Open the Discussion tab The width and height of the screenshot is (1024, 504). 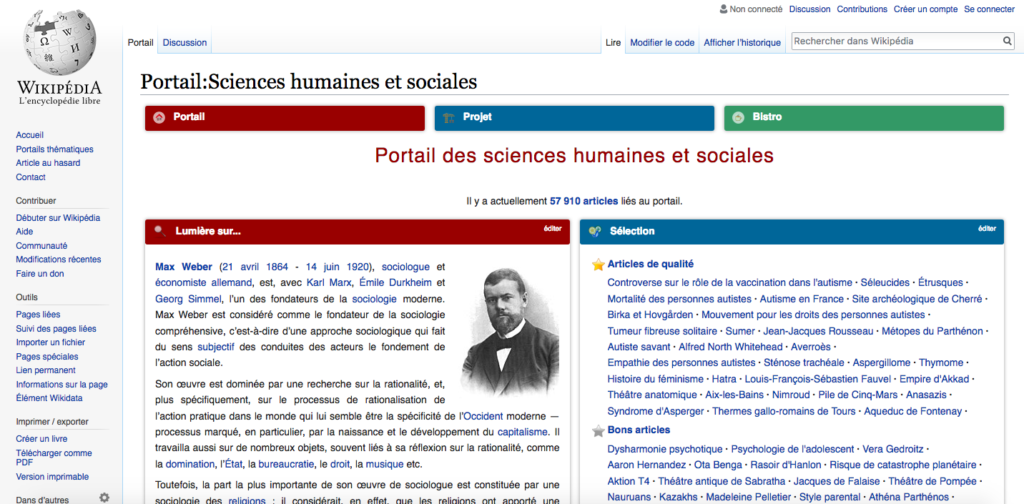click(x=185, y=42)
